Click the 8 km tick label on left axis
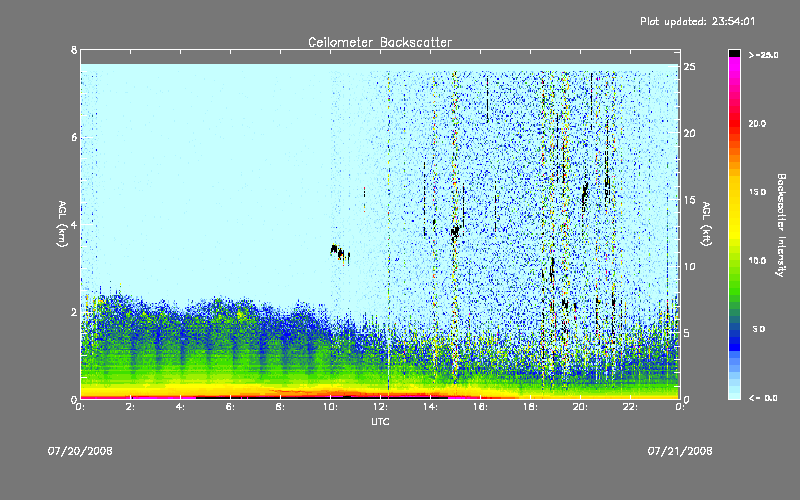Viewport: 800px width, 500px height. coord(74,50)
